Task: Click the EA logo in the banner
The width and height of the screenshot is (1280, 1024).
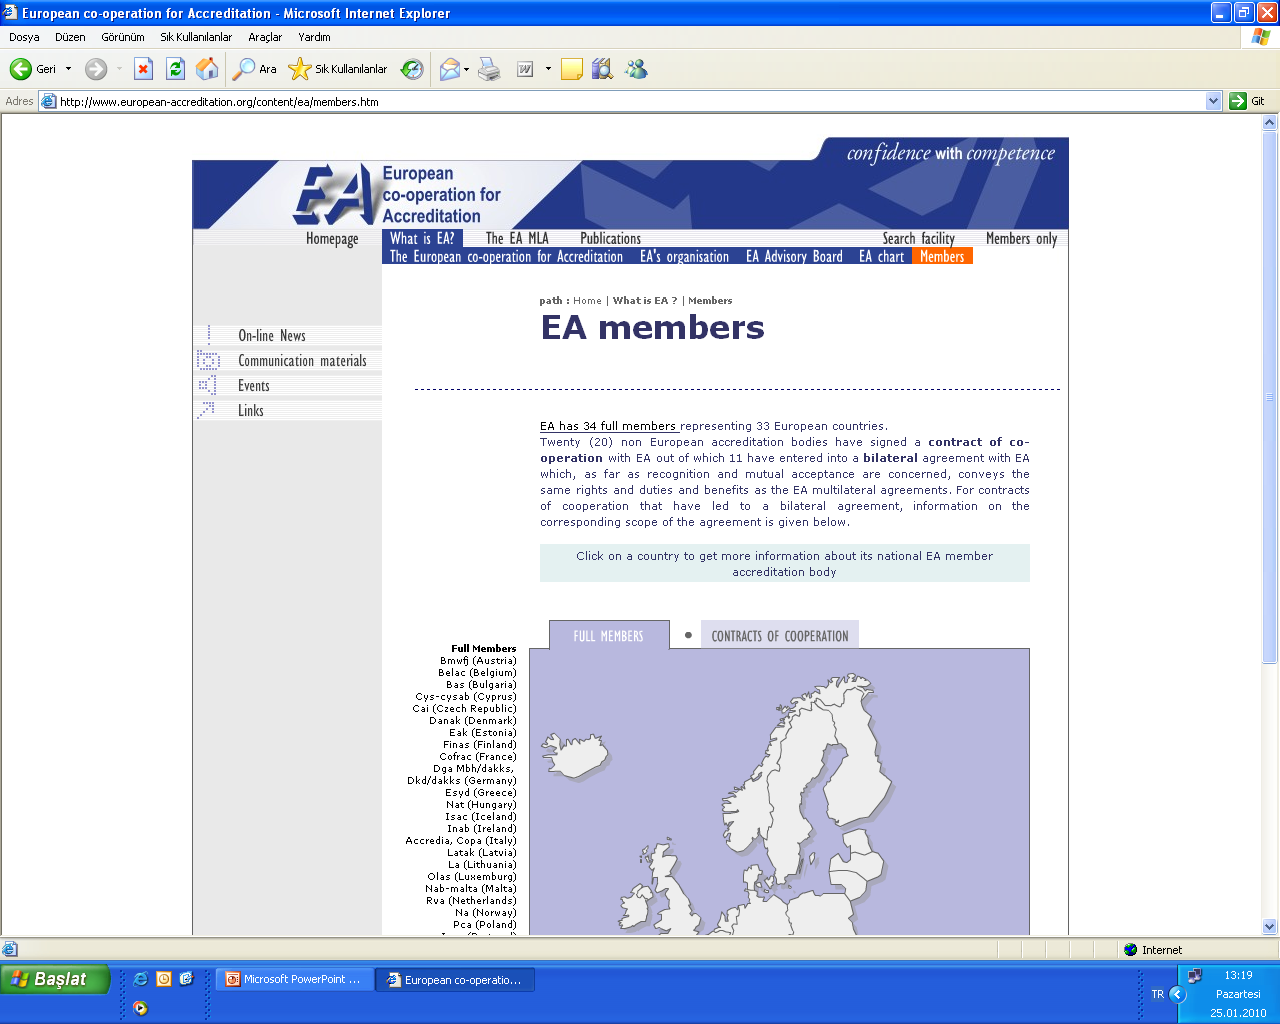Action: [336, 194]
